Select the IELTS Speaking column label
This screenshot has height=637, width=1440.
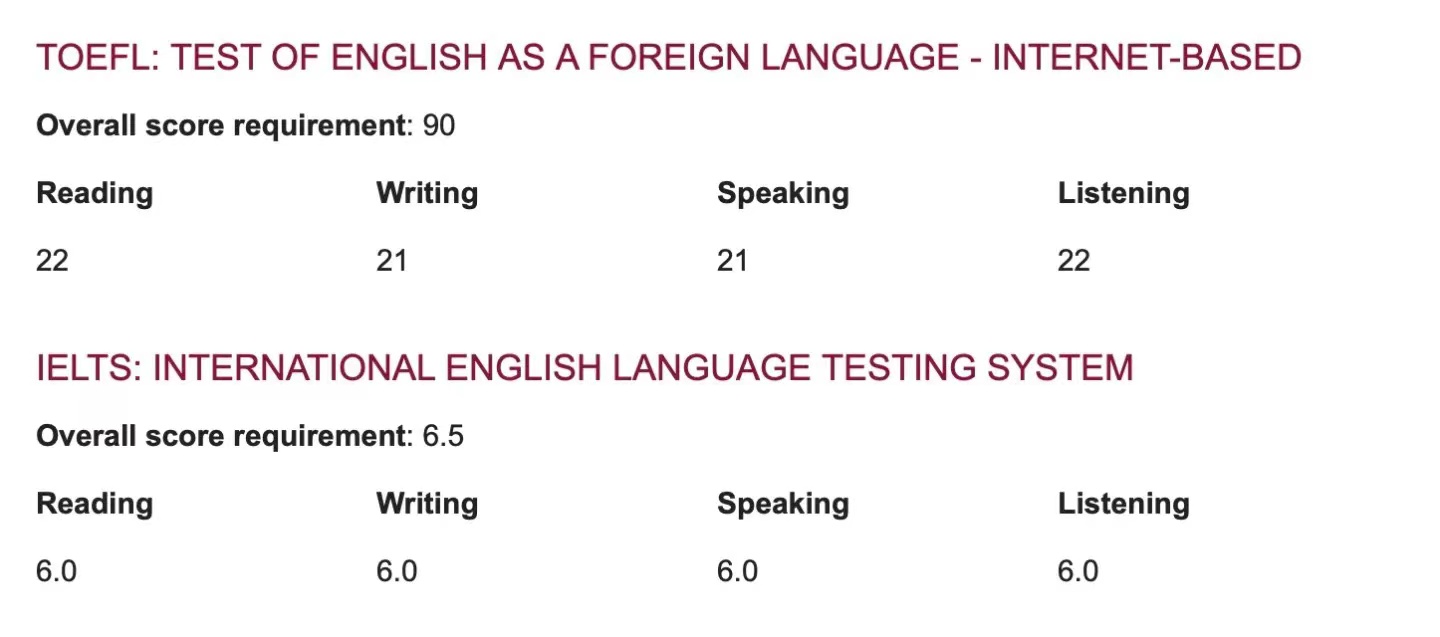pyautogui.click(x=783, y=503)
